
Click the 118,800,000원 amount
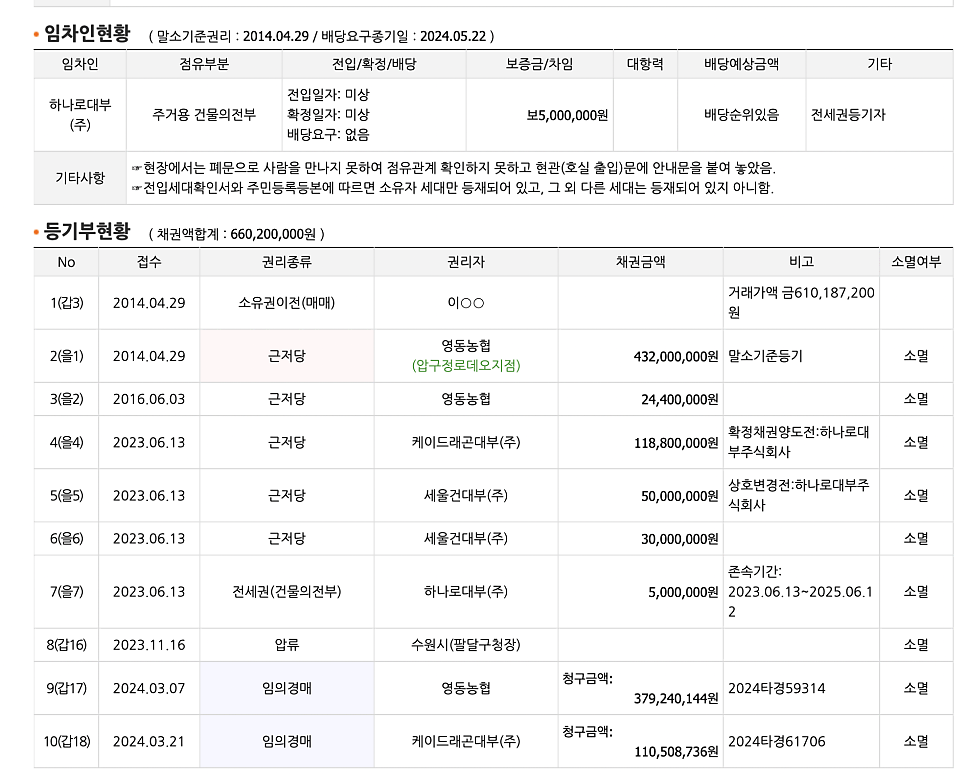[x=676, y=443]
